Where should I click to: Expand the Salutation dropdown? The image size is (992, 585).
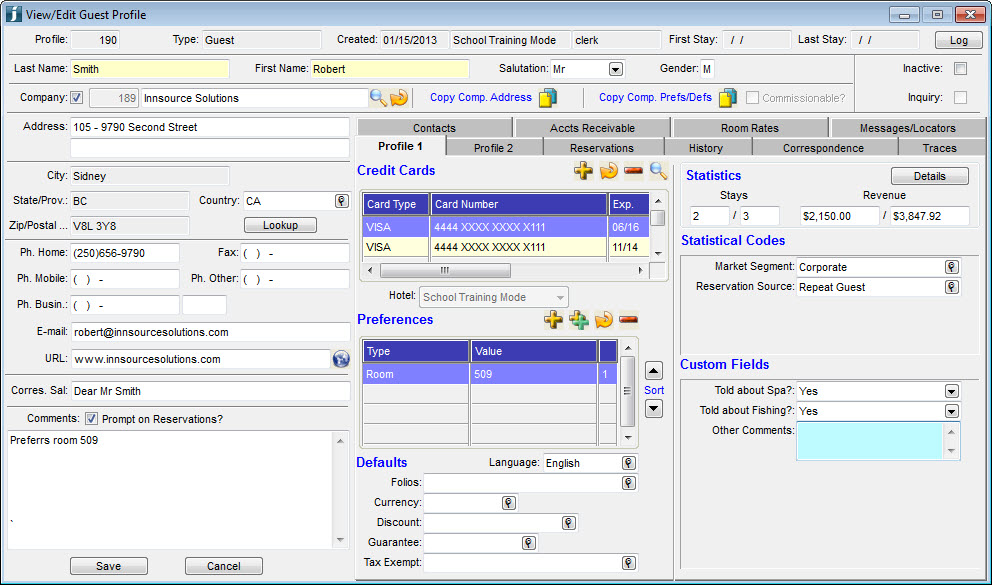click(x=616, y=69)
